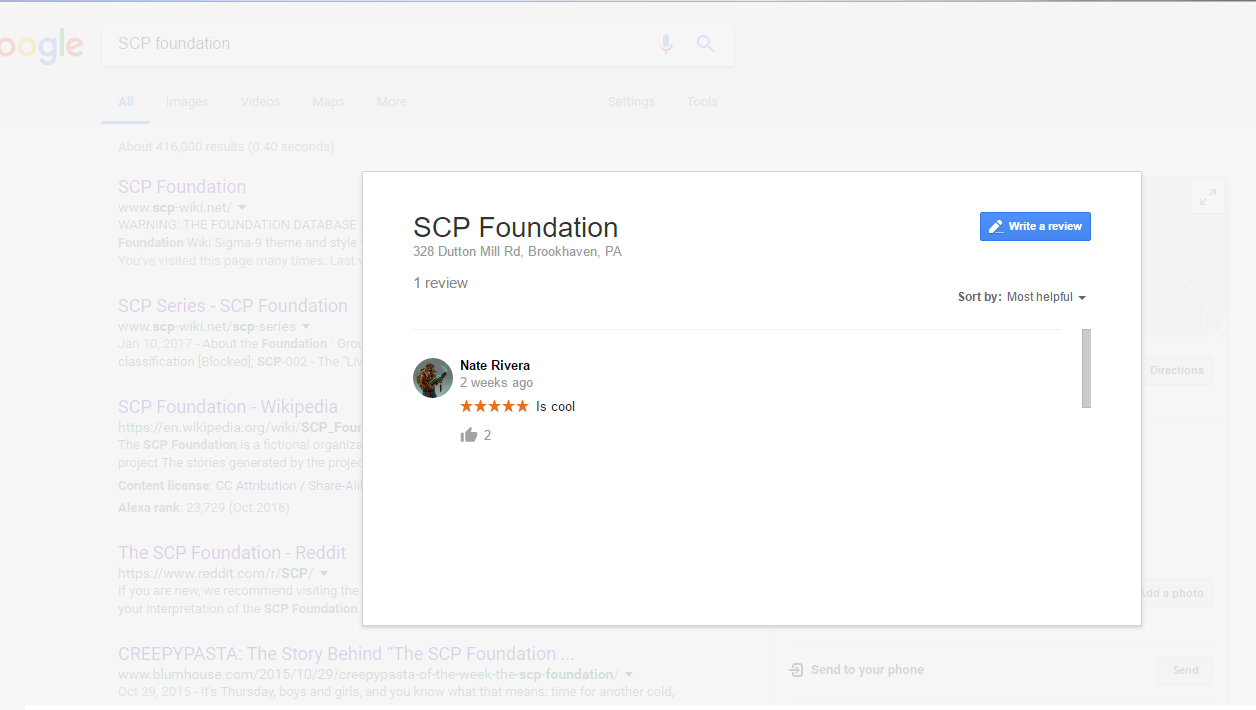Click the Add a photo button
This screenshot has height=710, width=1256.
click(x=1176, y=593)
